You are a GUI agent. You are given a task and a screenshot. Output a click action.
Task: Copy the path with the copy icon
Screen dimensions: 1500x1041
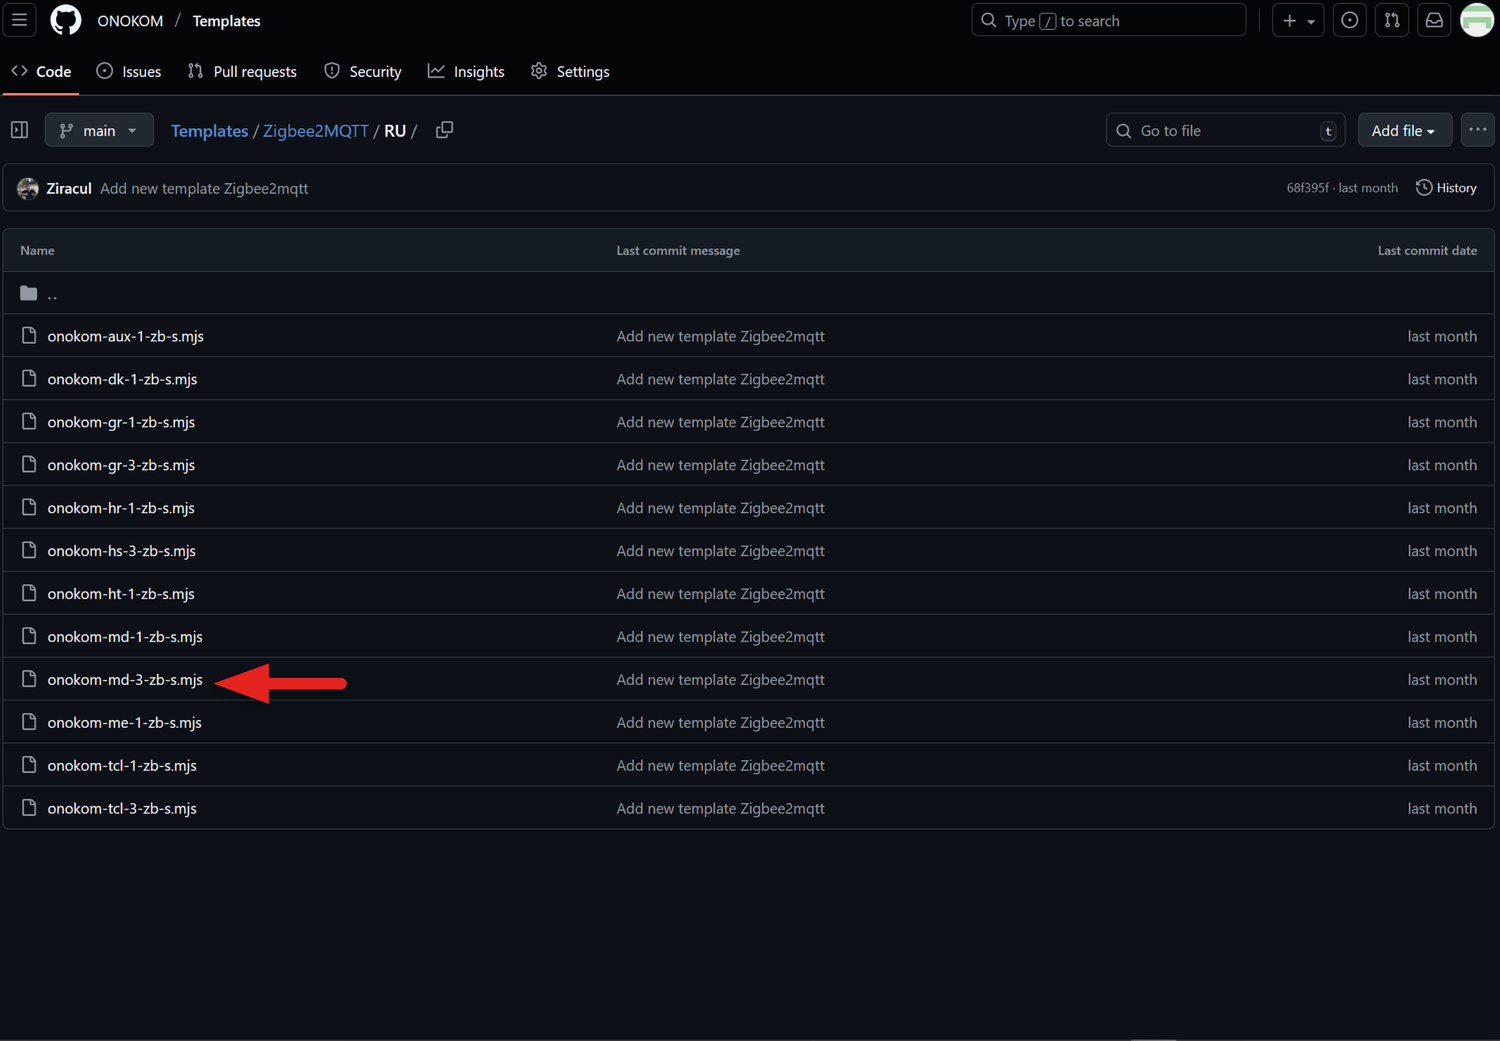(444, 130)
